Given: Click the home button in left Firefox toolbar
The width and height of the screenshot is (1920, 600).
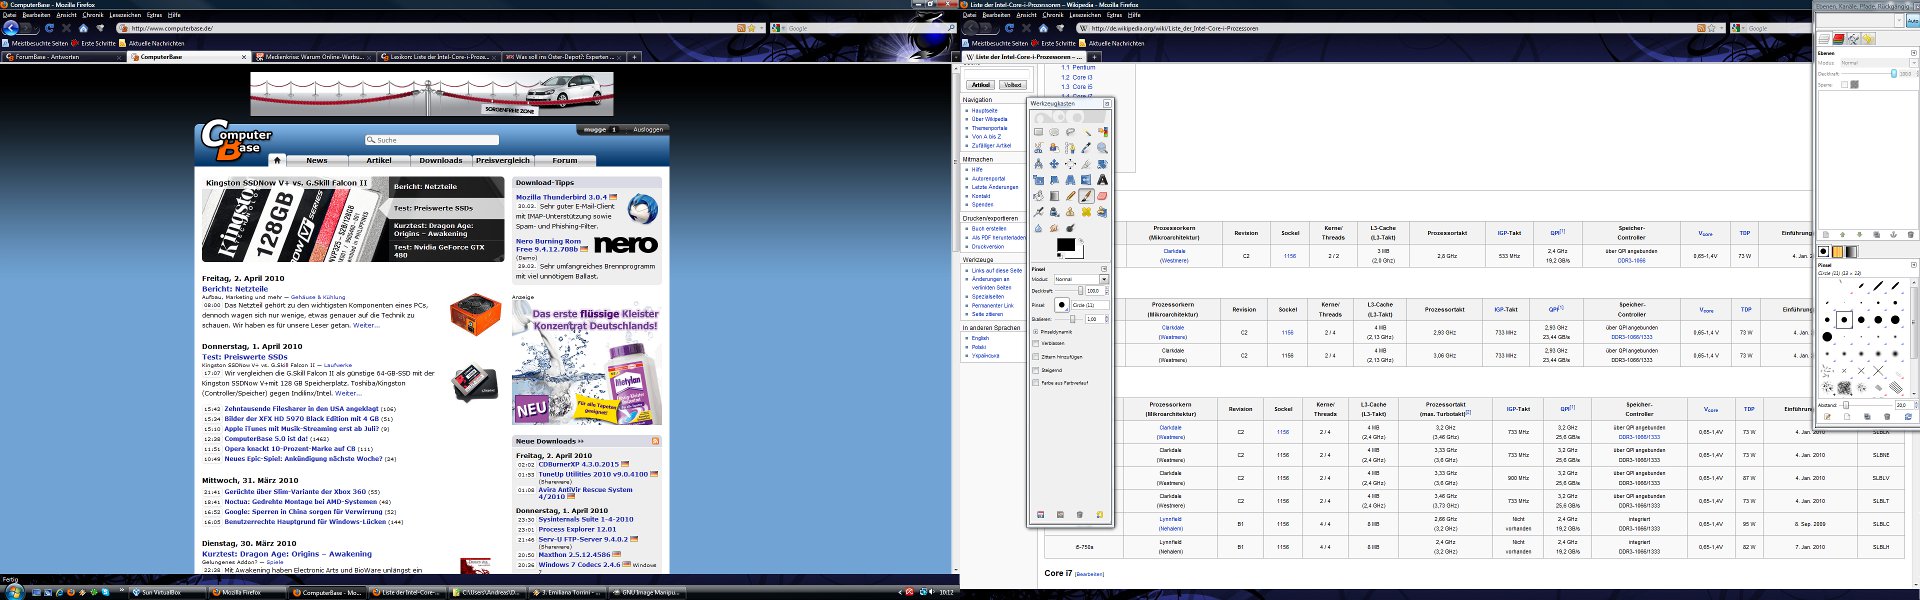Looking at the screenshot, I should [x=83, y=28].
